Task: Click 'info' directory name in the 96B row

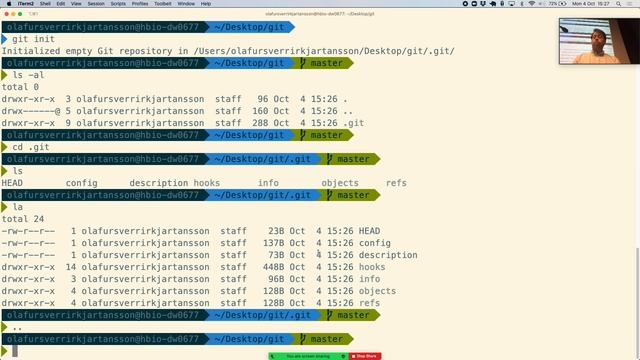Action: (369, 279)
